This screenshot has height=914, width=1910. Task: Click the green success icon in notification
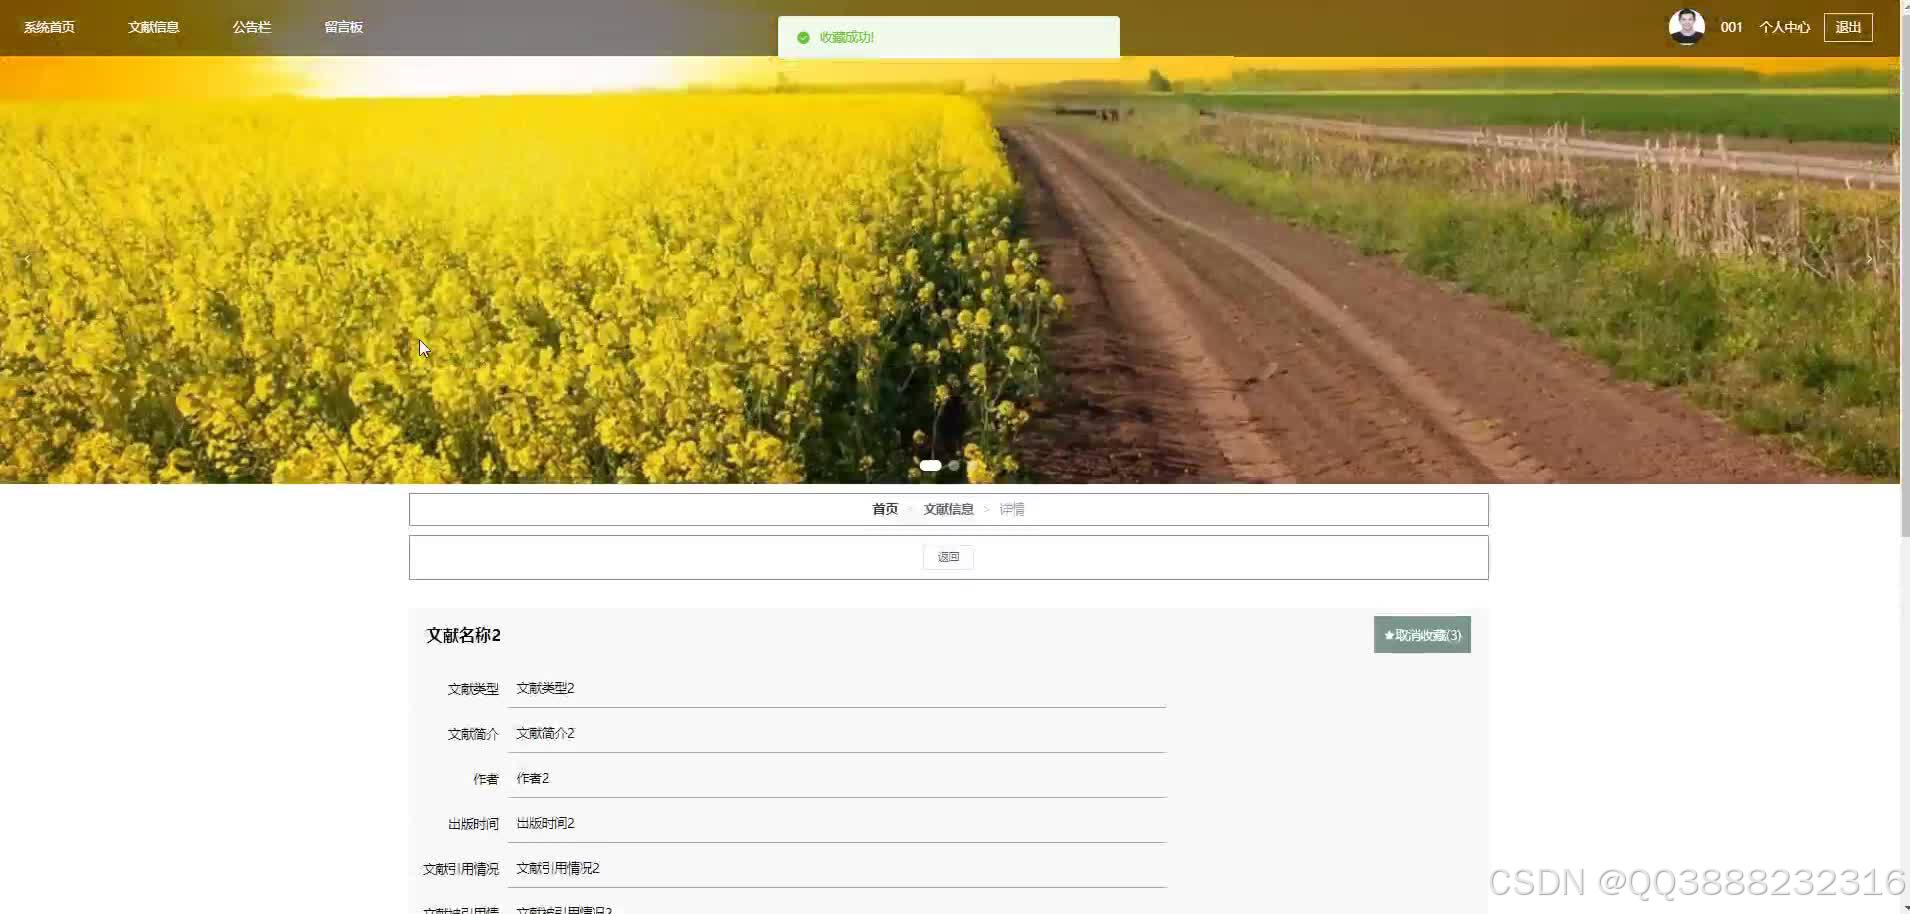pyautogui.click(x=803, y=38)
